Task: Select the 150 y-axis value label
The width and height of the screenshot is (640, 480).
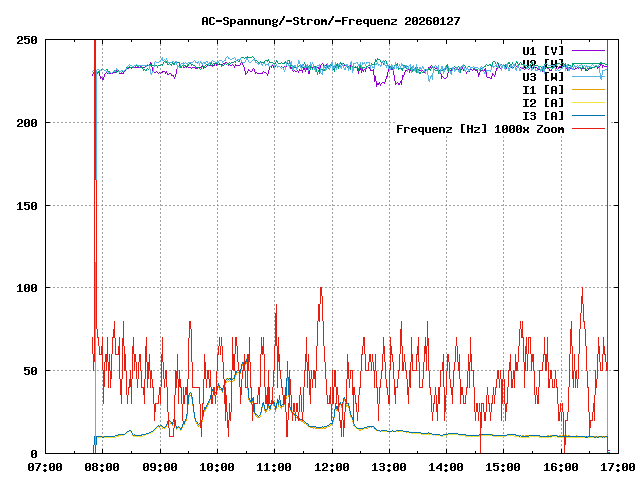Action: 27,205
